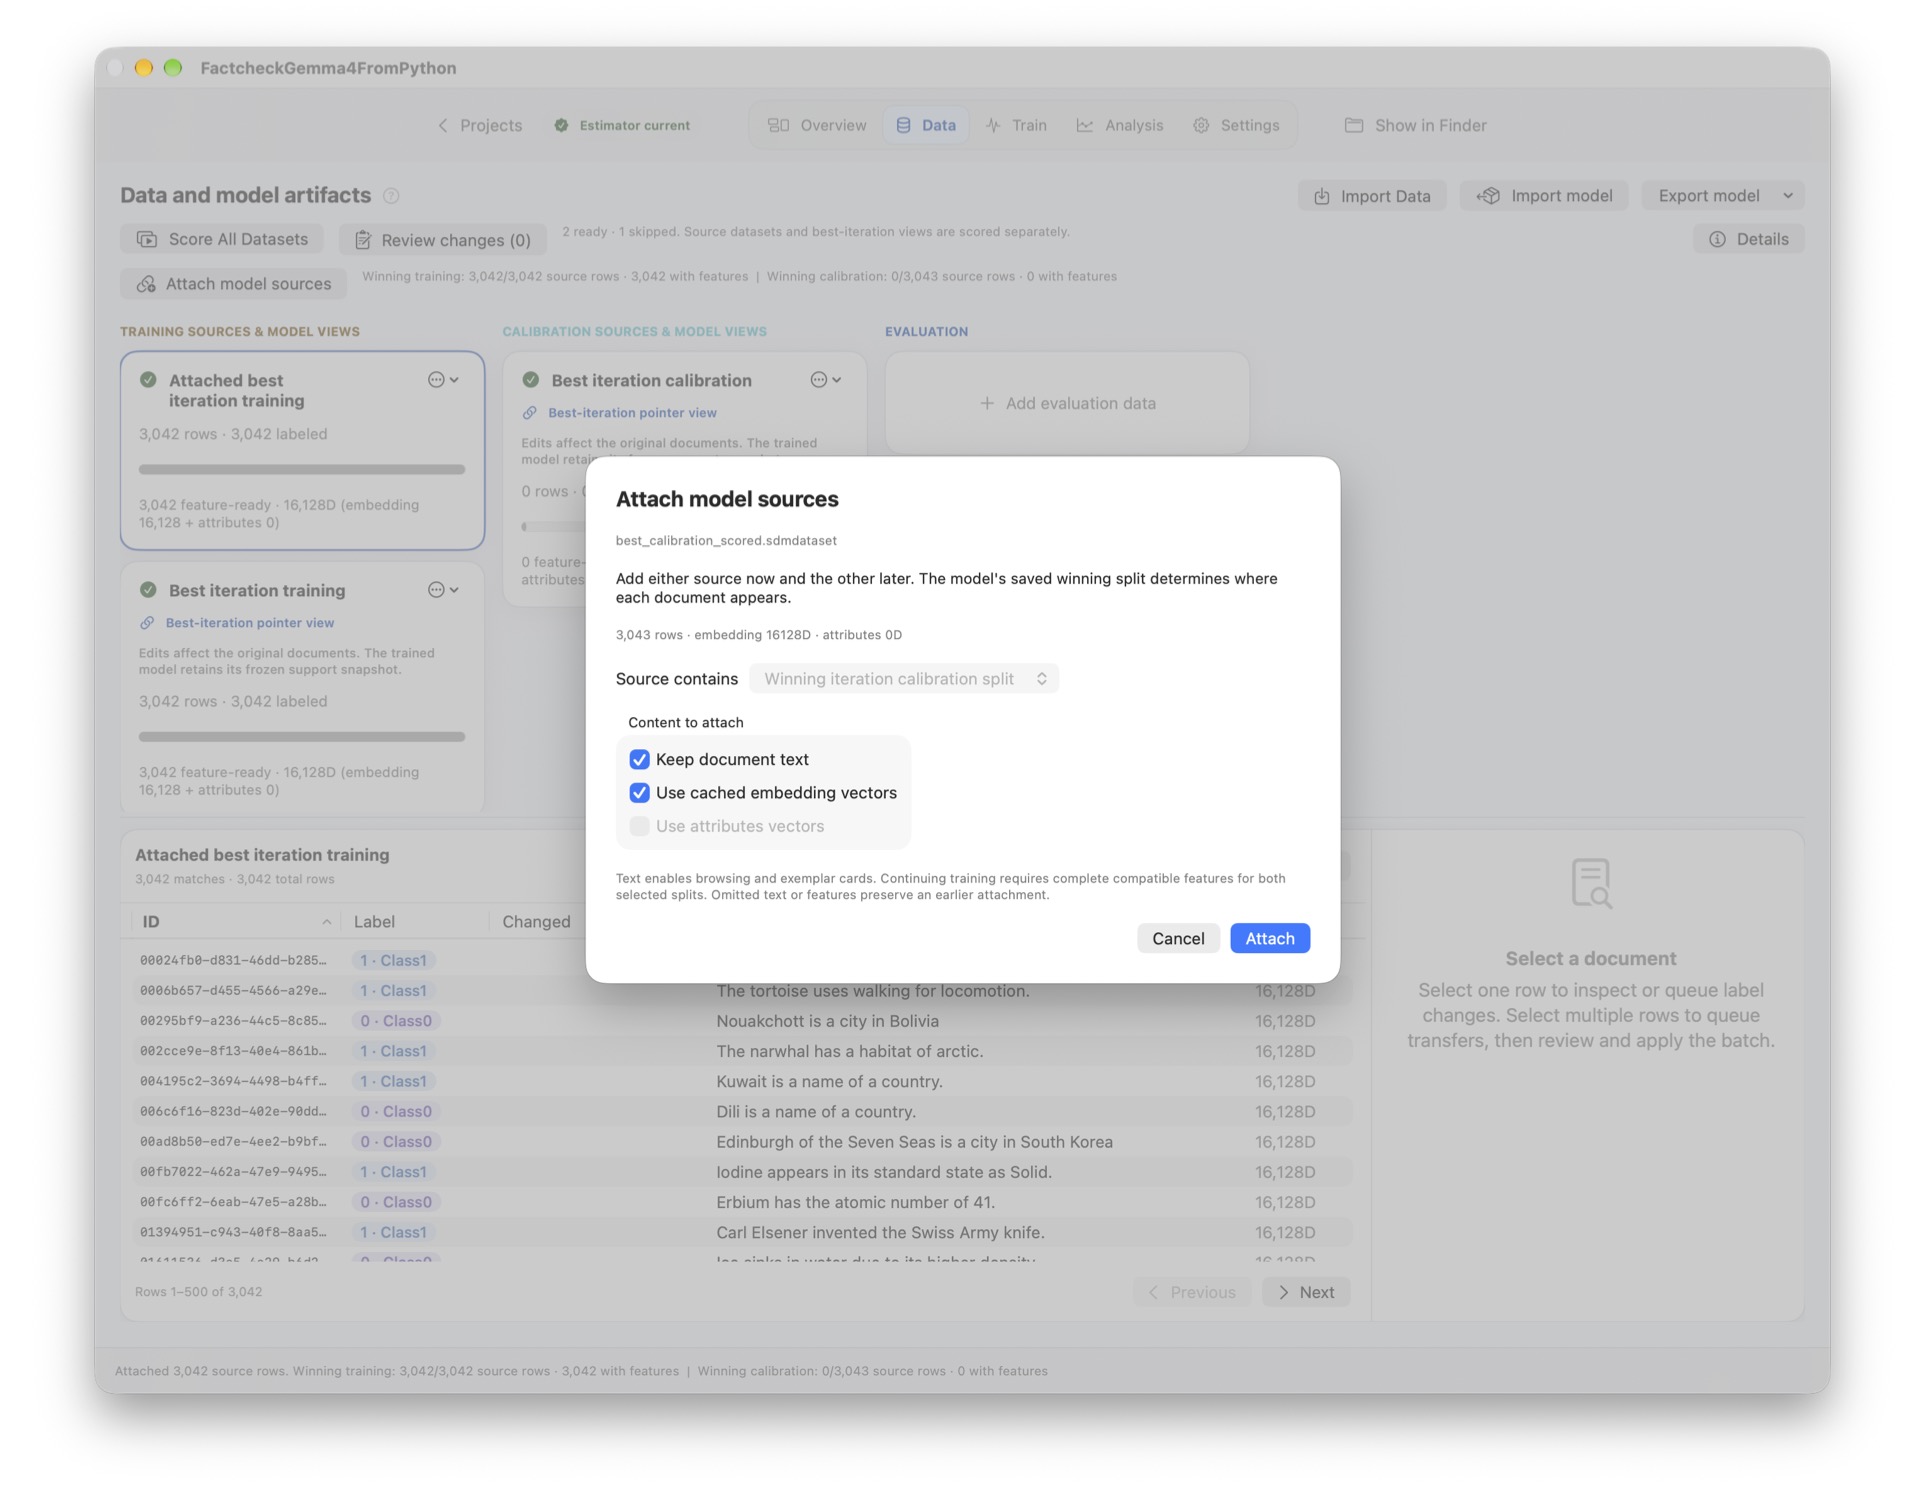Click the Import model cube icon
The height and width of the screenshot is (1487, 1924).
click(1488, 196)
